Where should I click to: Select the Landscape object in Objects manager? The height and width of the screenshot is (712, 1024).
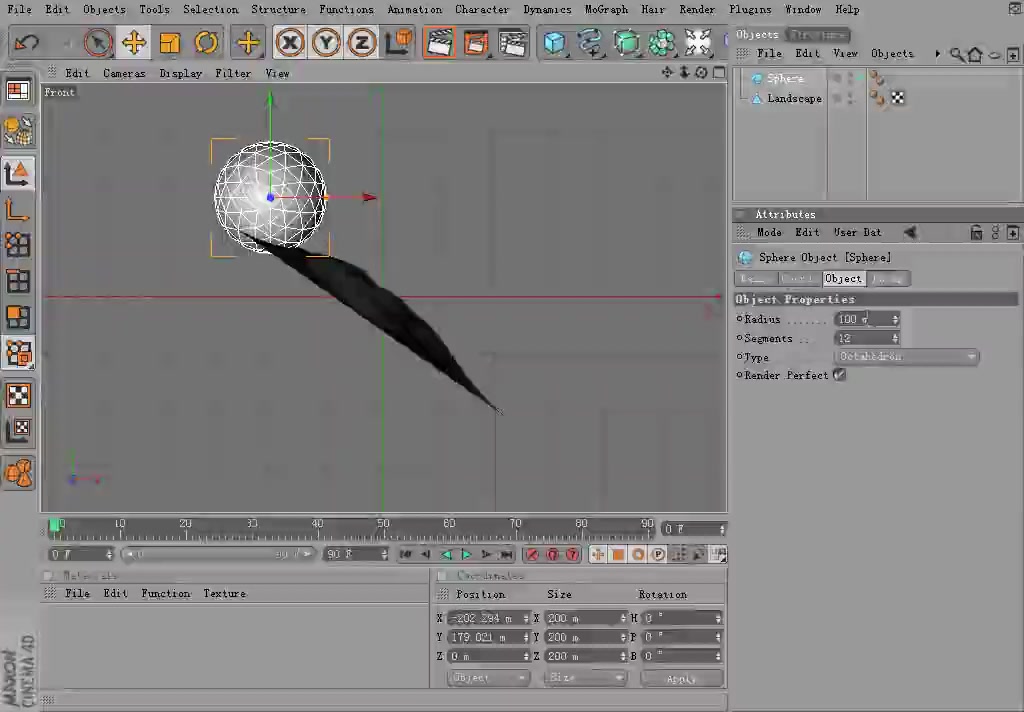(794, 98)
